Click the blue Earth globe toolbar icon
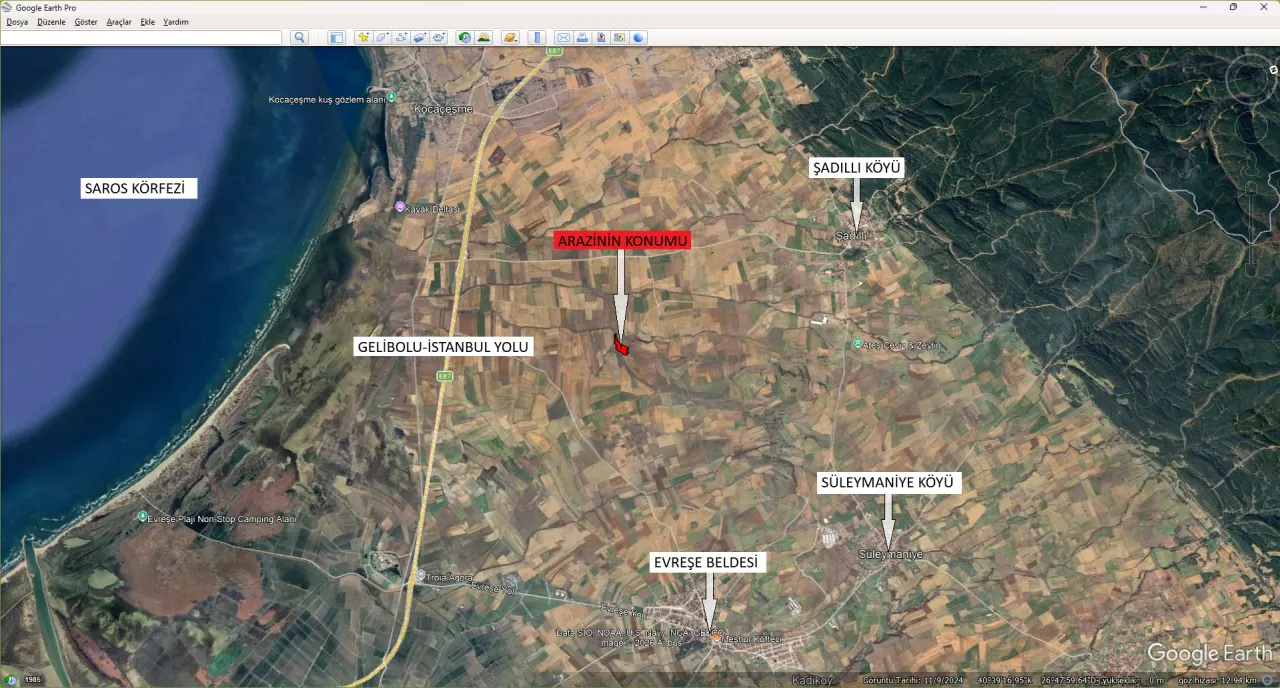The image size is (1280, 688). point(639,37)
